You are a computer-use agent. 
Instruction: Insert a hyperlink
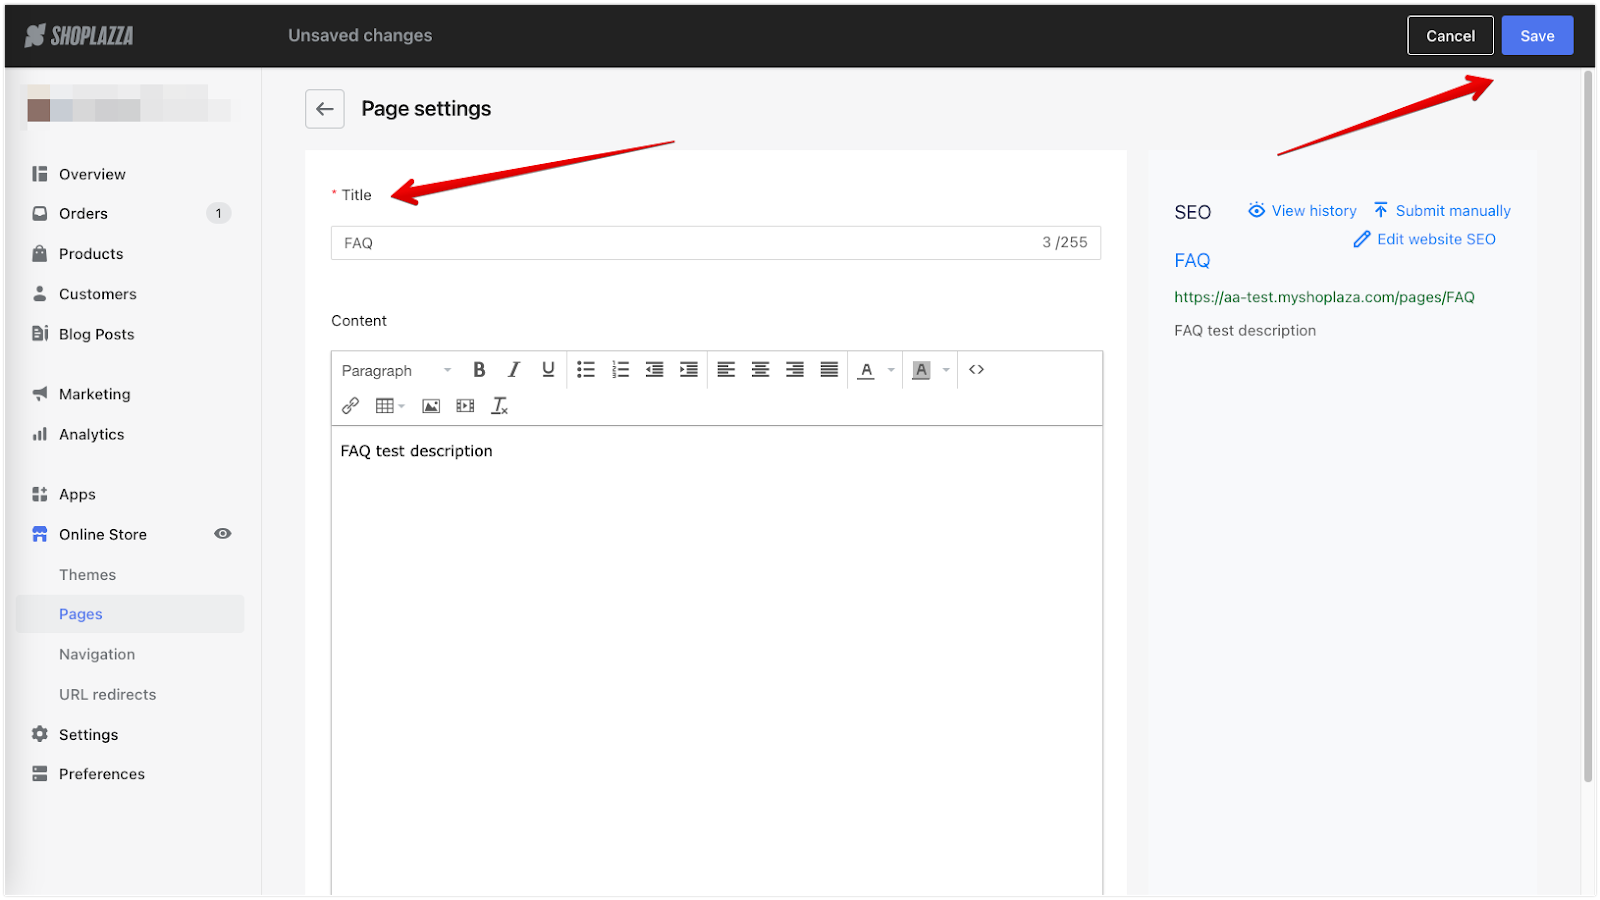350,406
